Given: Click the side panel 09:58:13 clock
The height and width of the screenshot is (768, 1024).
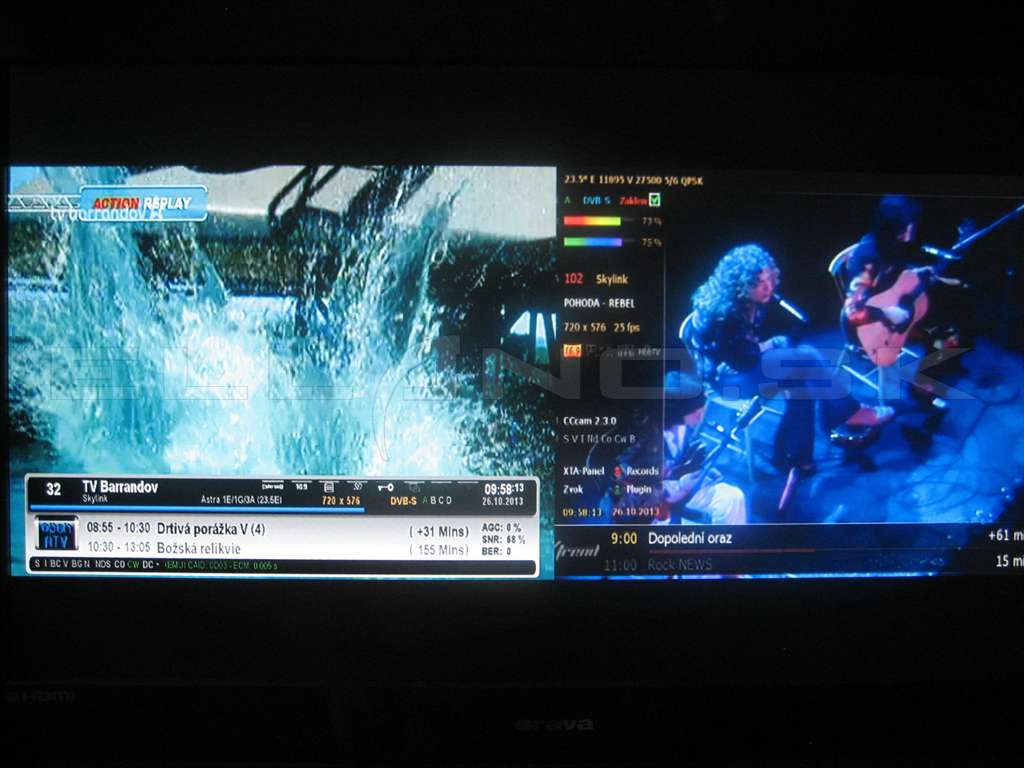Looking at the screenshot, I should coord(581,512).
